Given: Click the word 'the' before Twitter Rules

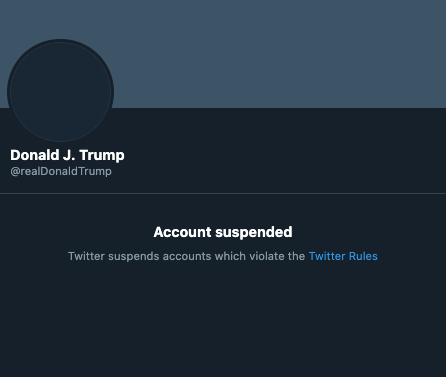Looking at the screenshot, I should pos(296,256).
